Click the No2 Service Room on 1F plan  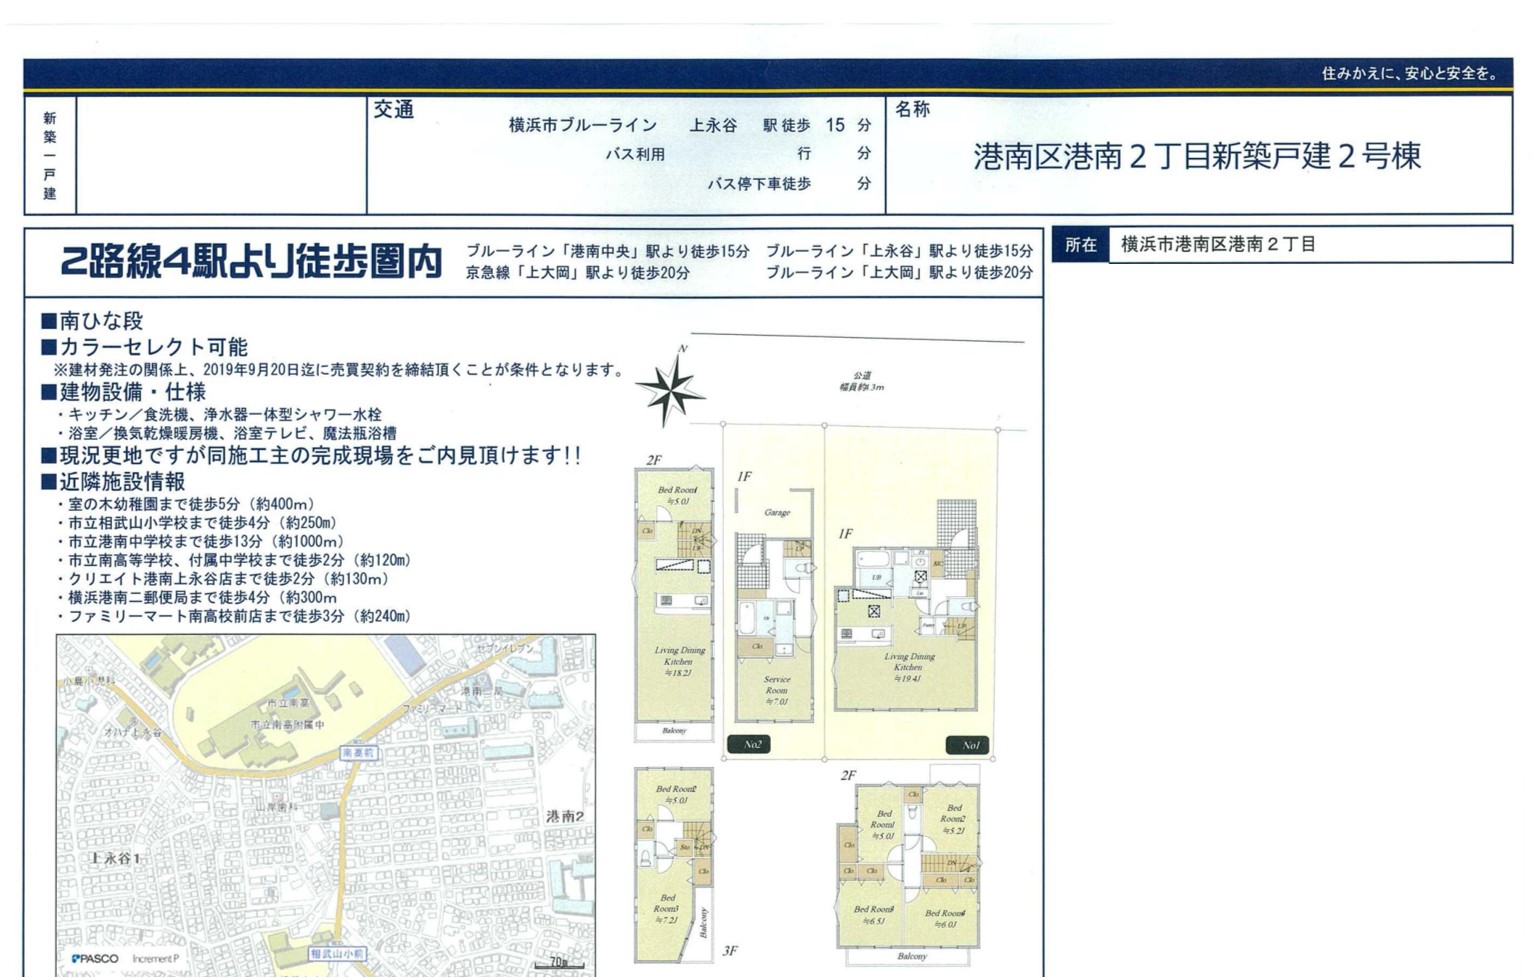pyautogui.click(x=776, y=690)
